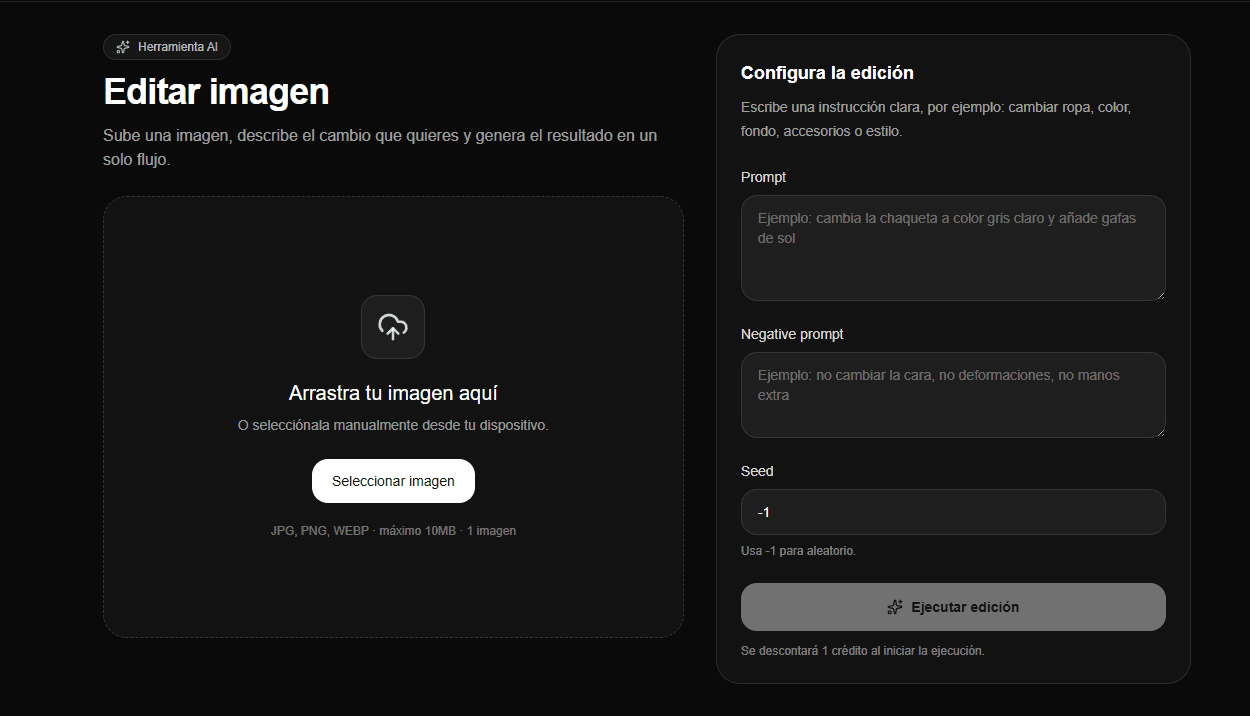Click the "Arrastra tu imagen aquí" text
Viewport: 1250px width, 716px height.
point(393,393)
